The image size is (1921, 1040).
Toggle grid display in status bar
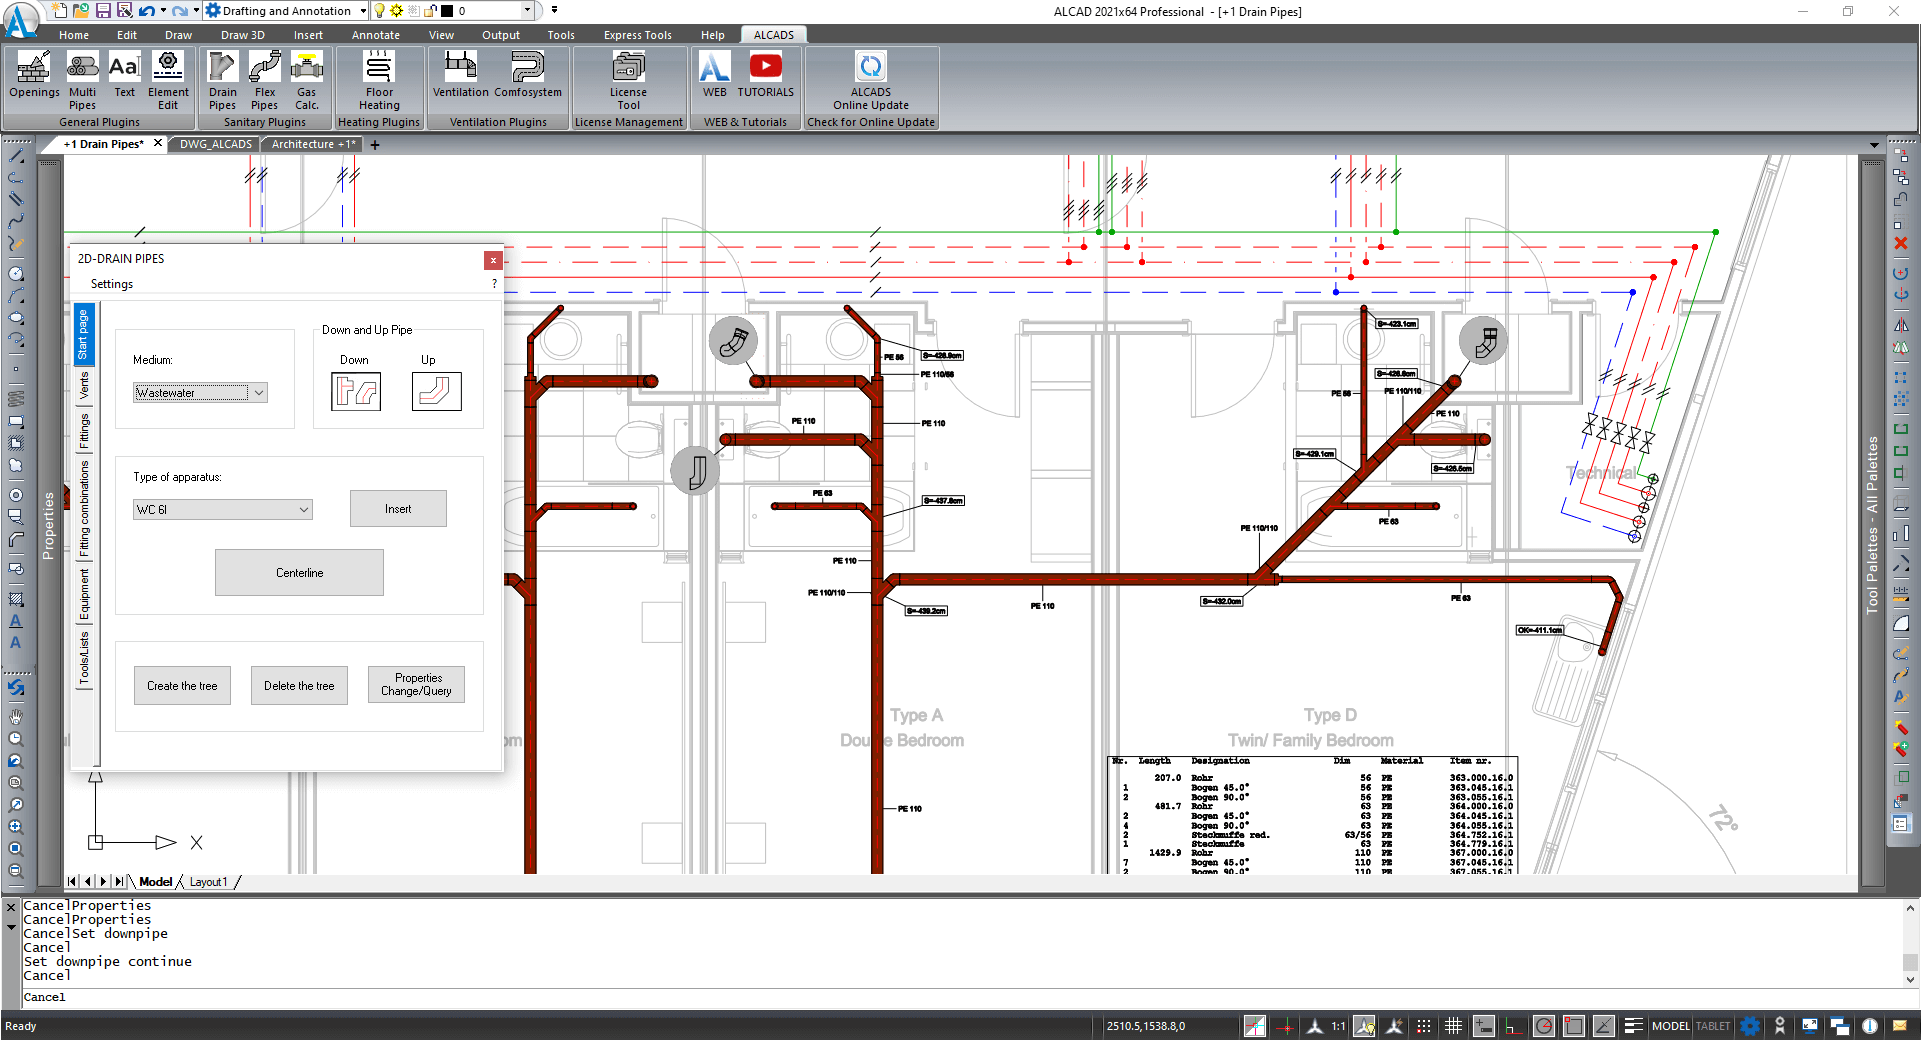pyautogui.click(x=1453, y=1026)
